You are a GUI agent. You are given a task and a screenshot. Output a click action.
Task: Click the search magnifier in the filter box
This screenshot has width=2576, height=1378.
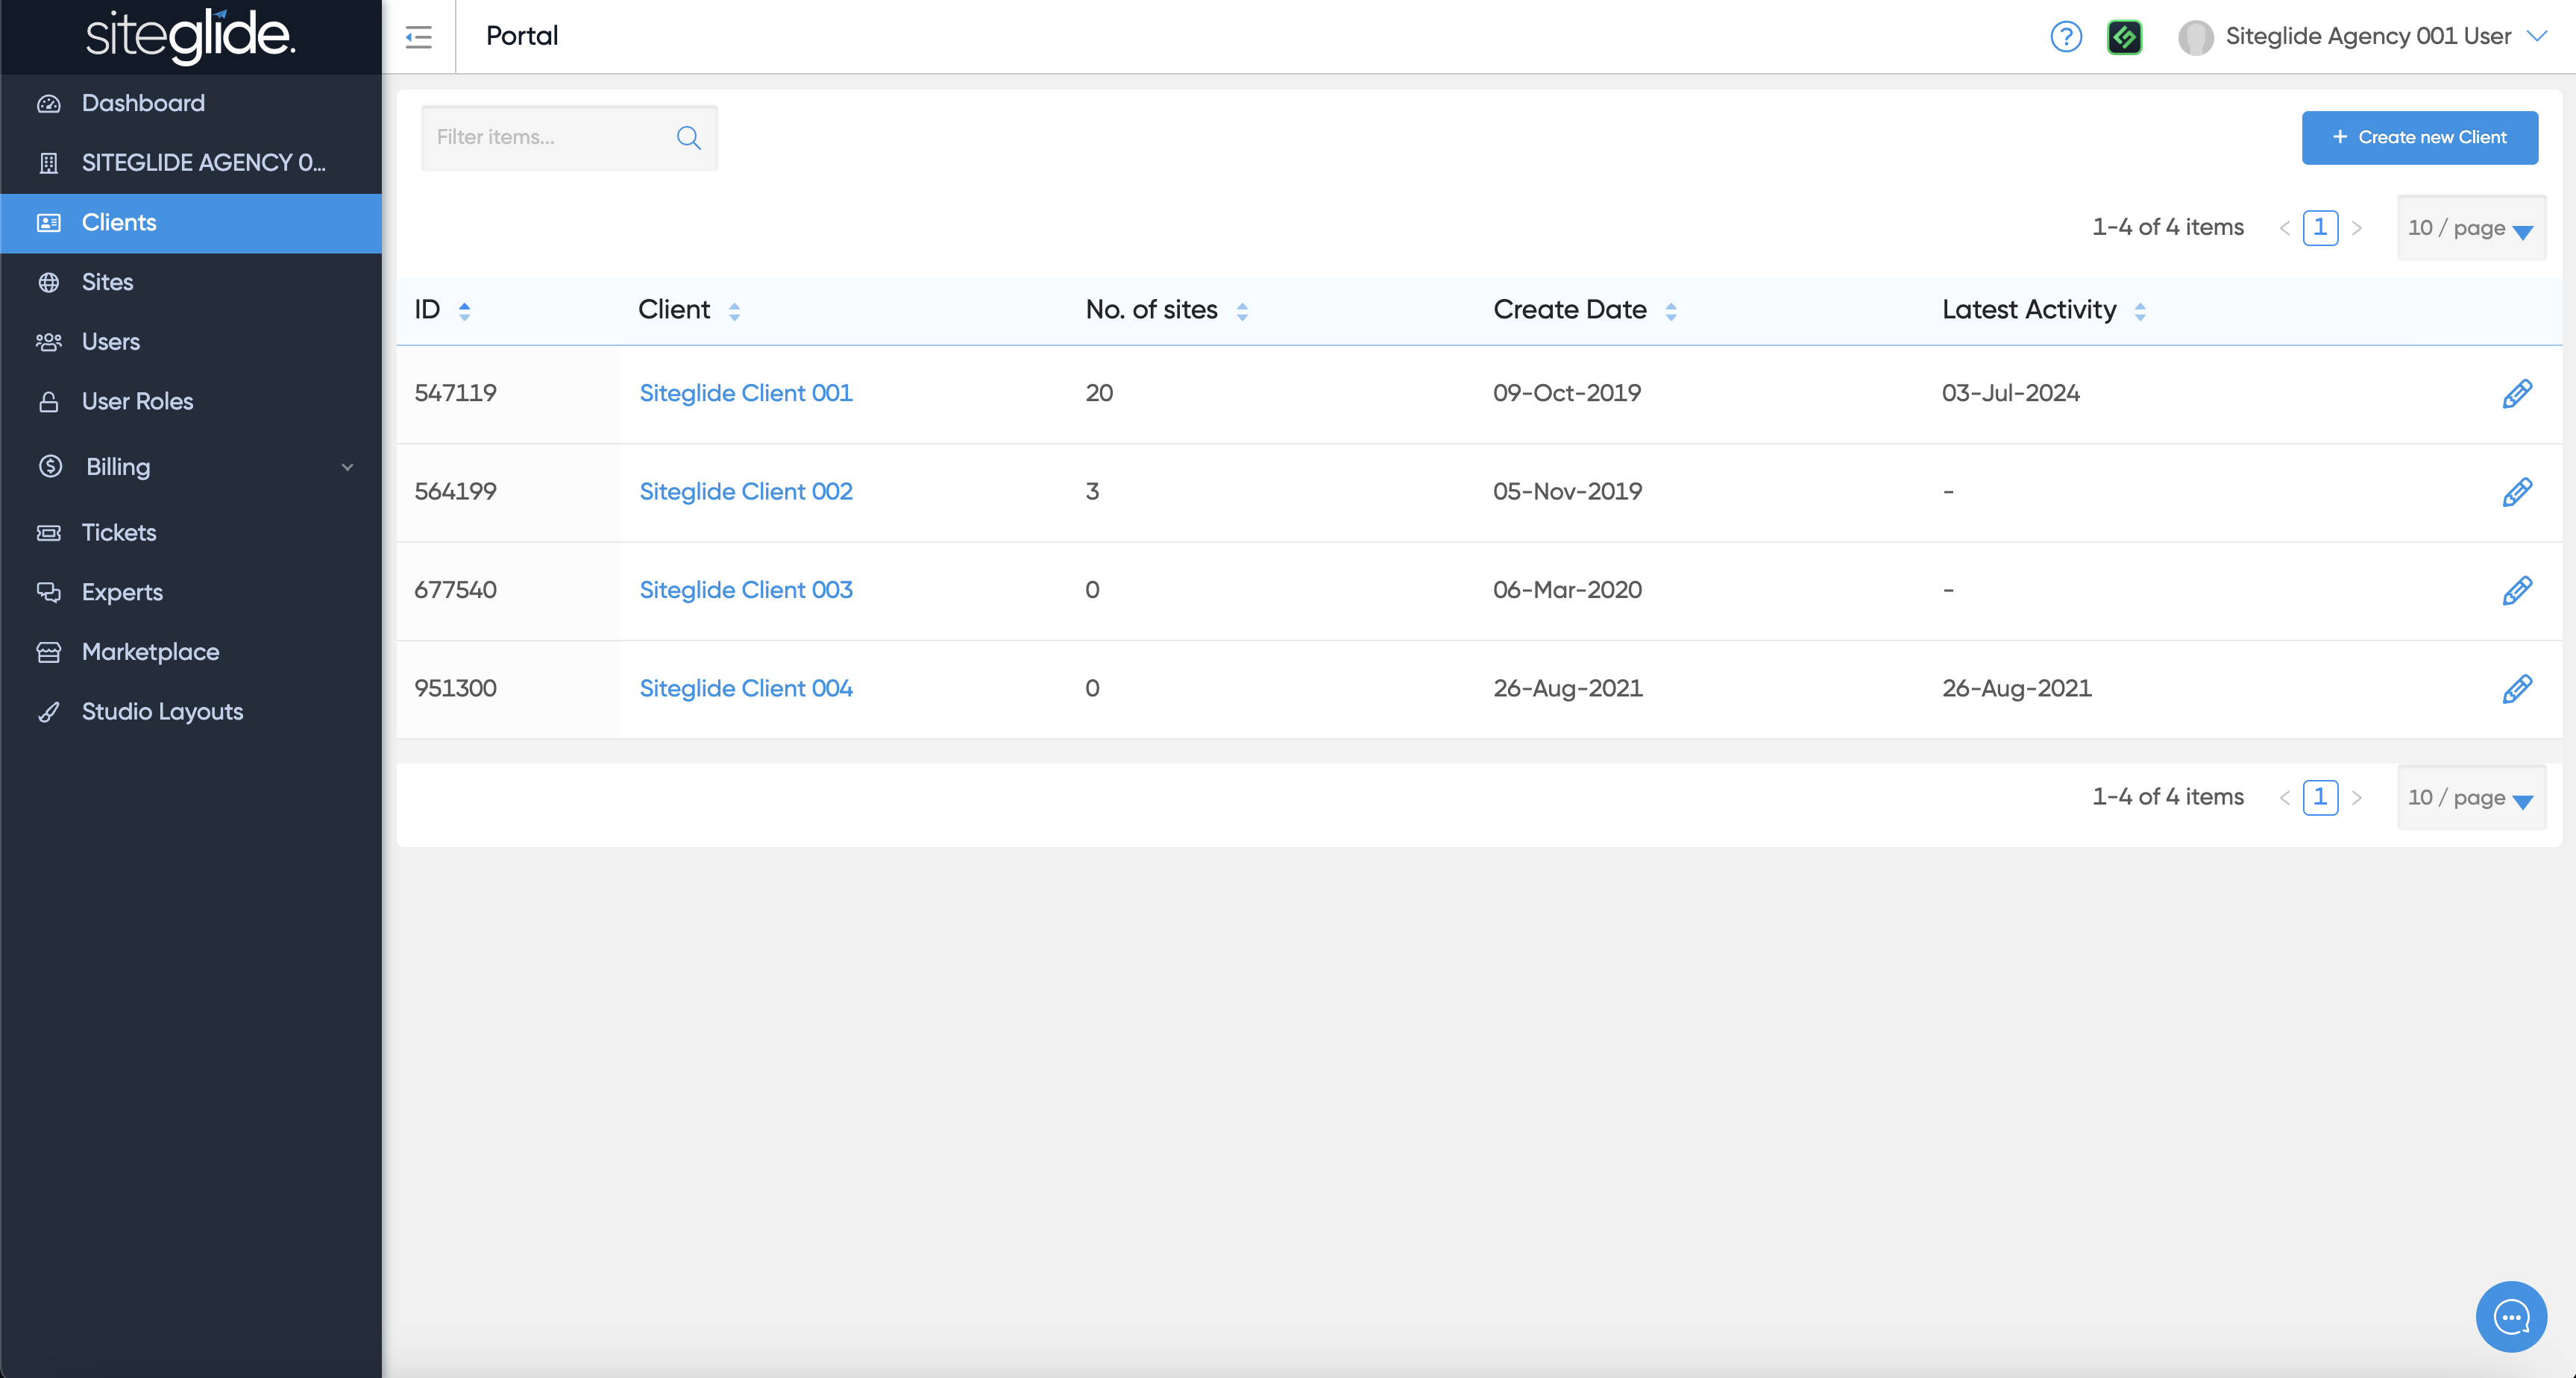coord(688,137)
